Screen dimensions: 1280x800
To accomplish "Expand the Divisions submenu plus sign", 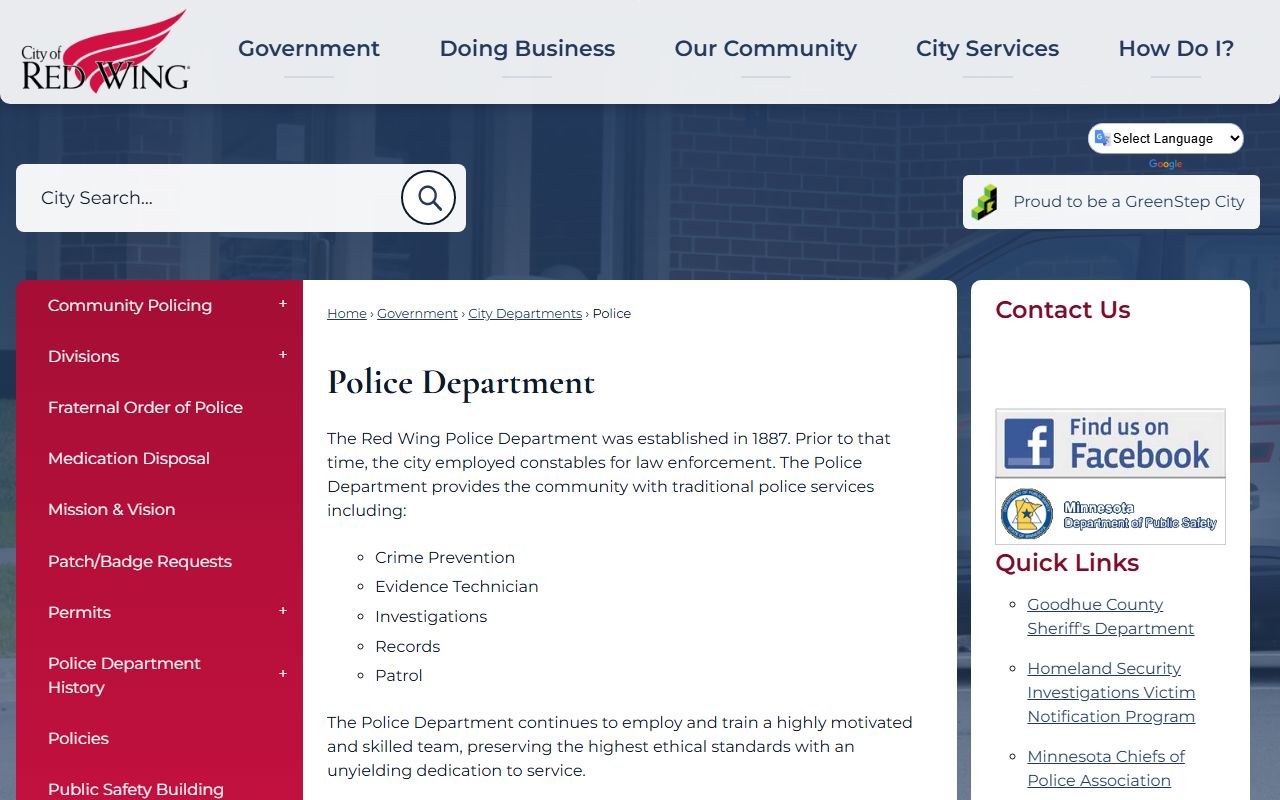I will click(283, 355).
